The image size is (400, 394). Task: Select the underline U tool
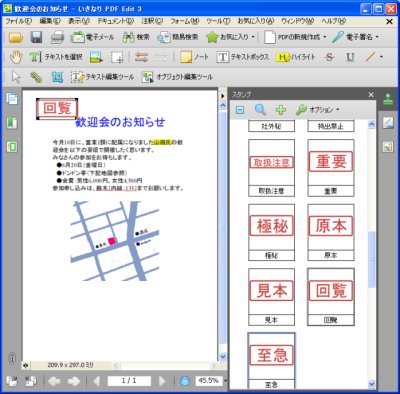350,57
